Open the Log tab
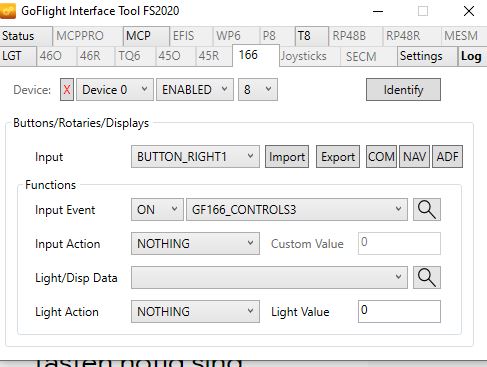This screenshot has height=367, width=487. pos(471,56)
